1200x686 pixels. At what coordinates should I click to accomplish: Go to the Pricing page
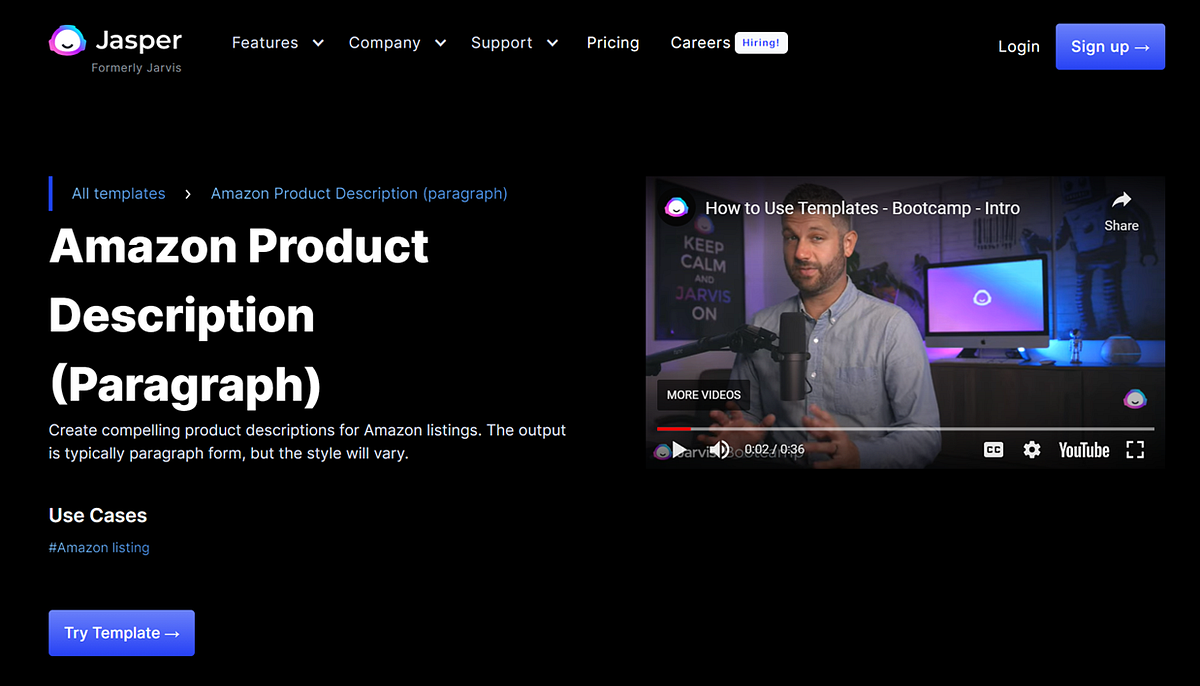[613, 43]
